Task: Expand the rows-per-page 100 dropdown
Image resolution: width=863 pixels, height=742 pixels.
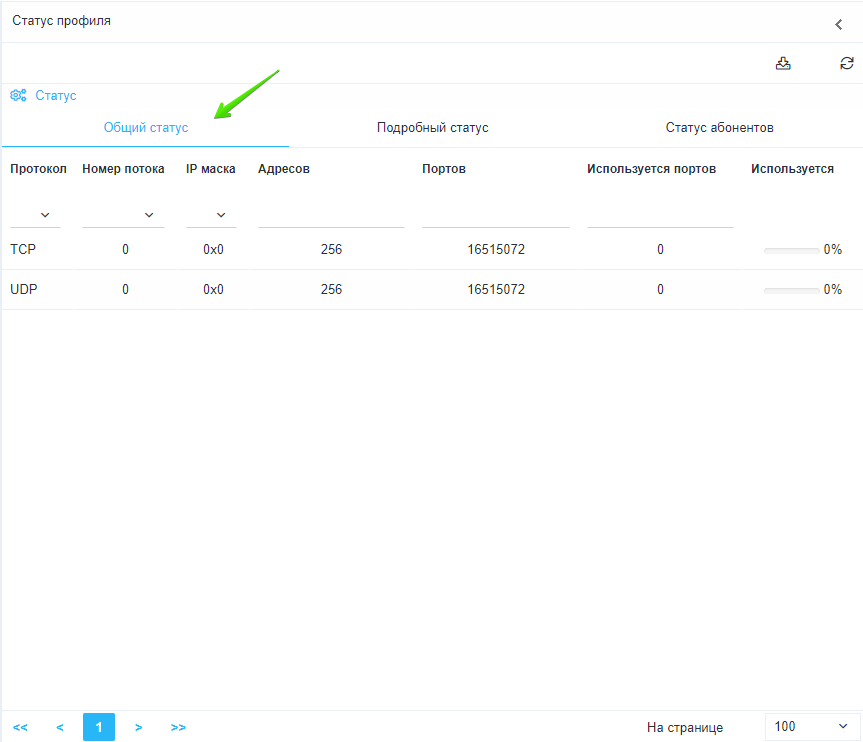Action: (x=812, y=727)
